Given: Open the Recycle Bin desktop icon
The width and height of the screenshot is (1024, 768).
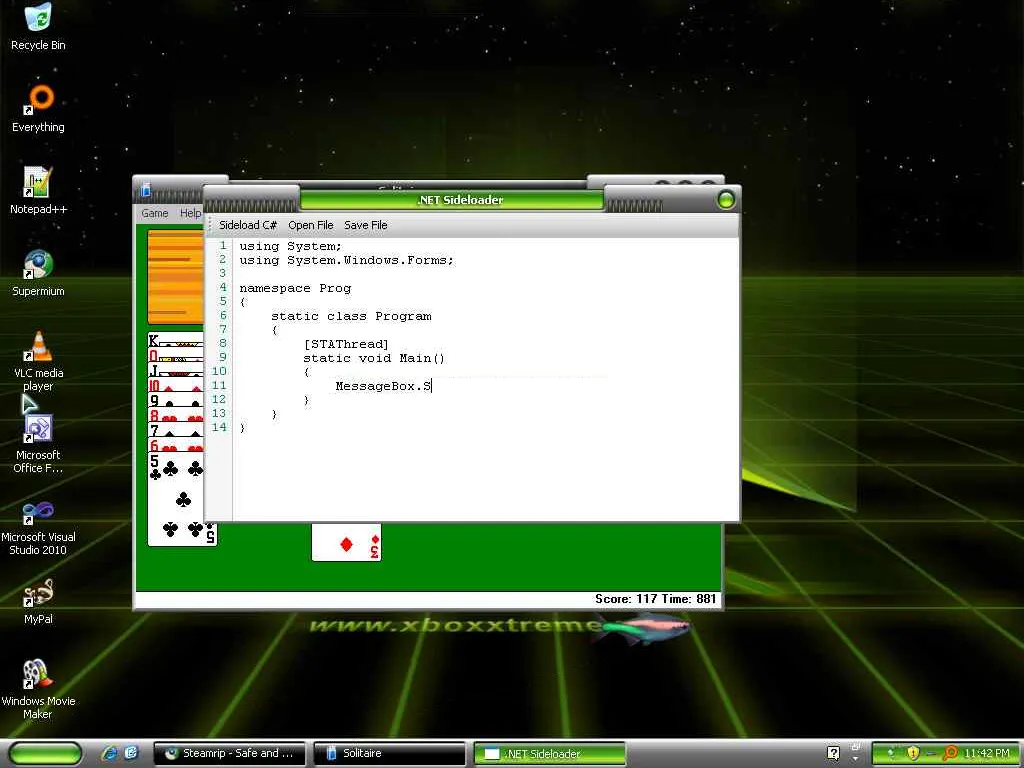Looking at the screenshot, I should [38, 26].
